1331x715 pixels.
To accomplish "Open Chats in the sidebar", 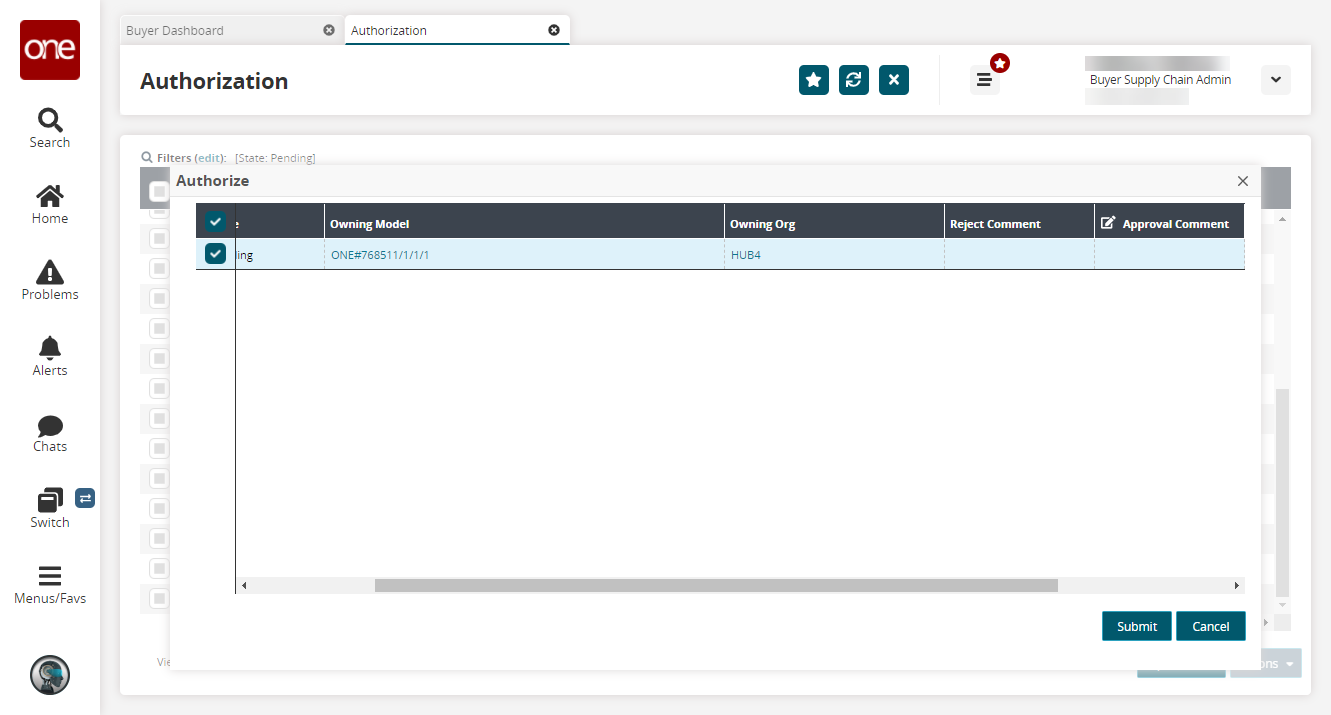I will pyautogui.click(x=50, y=432).
